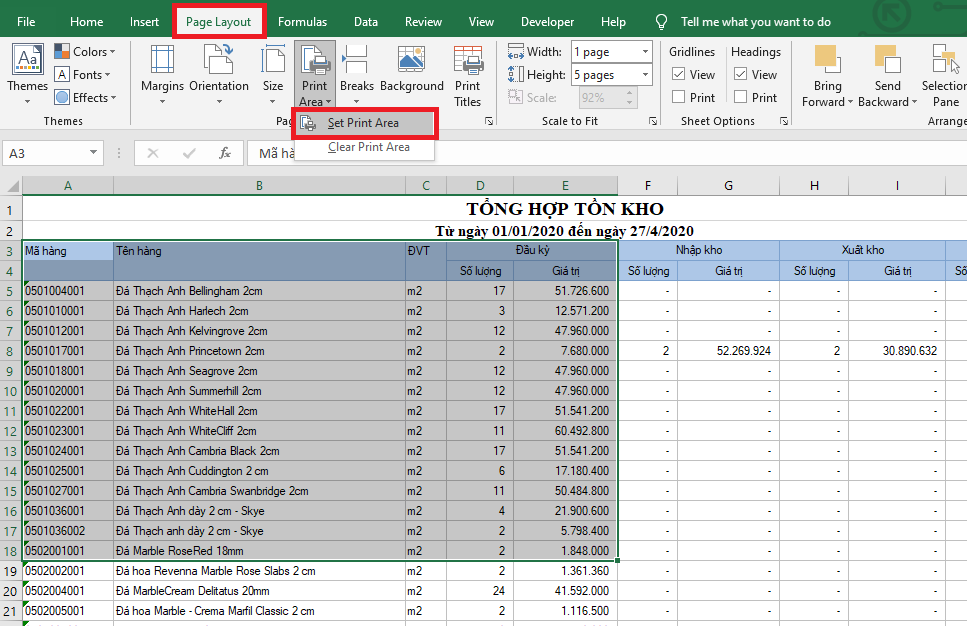The image size is (967, 626).
Task: Select Clear Print Area menu item
Action: click(x=368, y=147)
